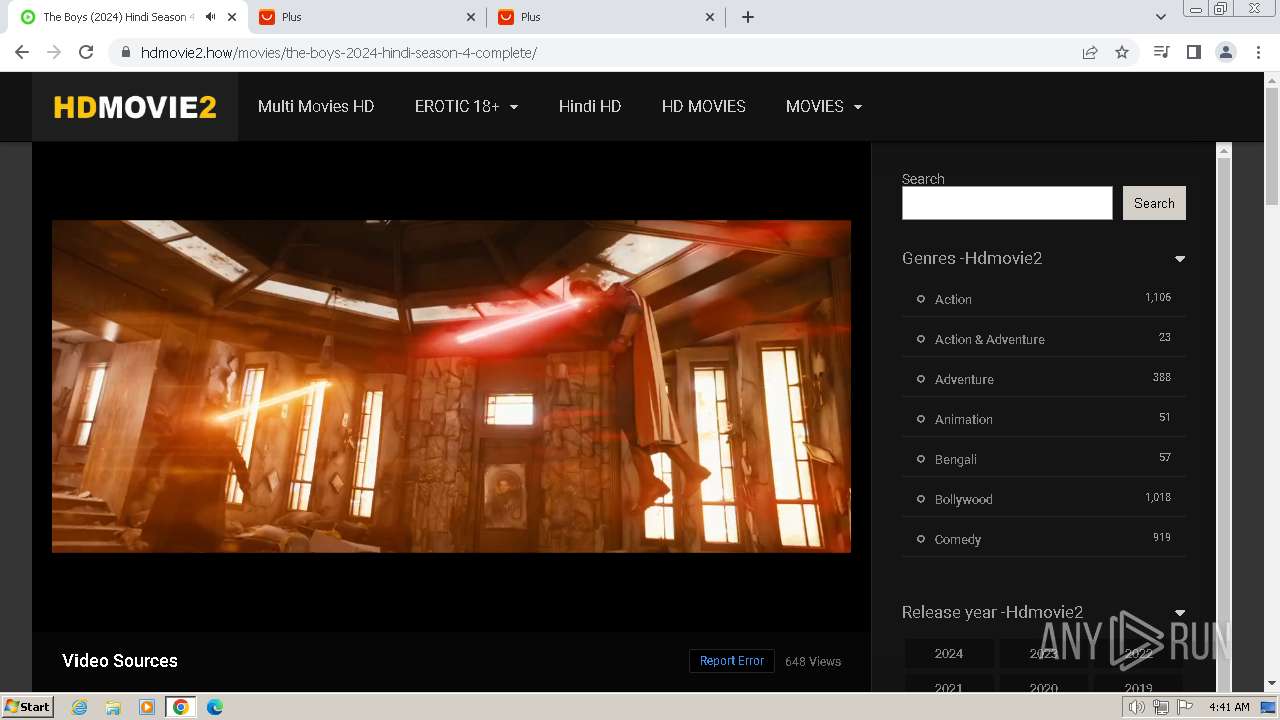Open Chrome three-dot menu
The image size is (1280, 720).
click(x=1258, y=52)
